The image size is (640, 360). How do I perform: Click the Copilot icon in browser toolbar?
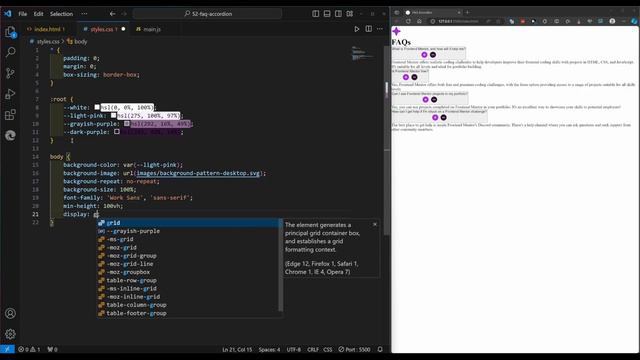634,21
